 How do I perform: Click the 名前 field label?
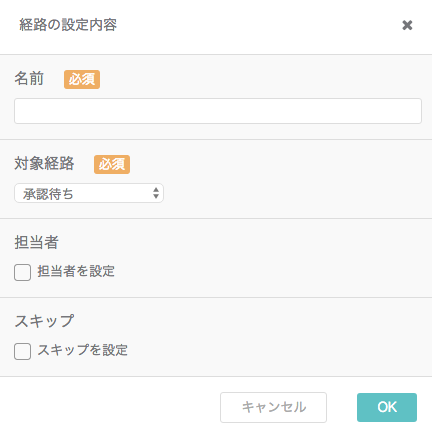(x=29, y=79)
